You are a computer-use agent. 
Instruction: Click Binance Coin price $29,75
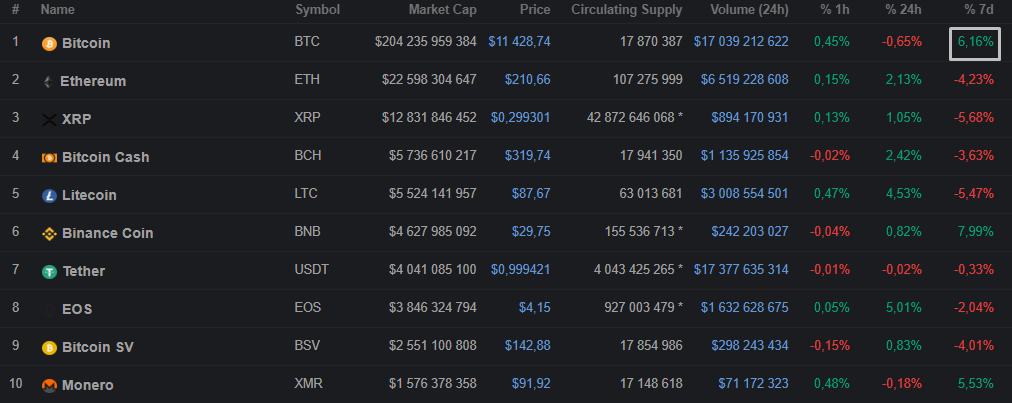[x=531, y=232]
